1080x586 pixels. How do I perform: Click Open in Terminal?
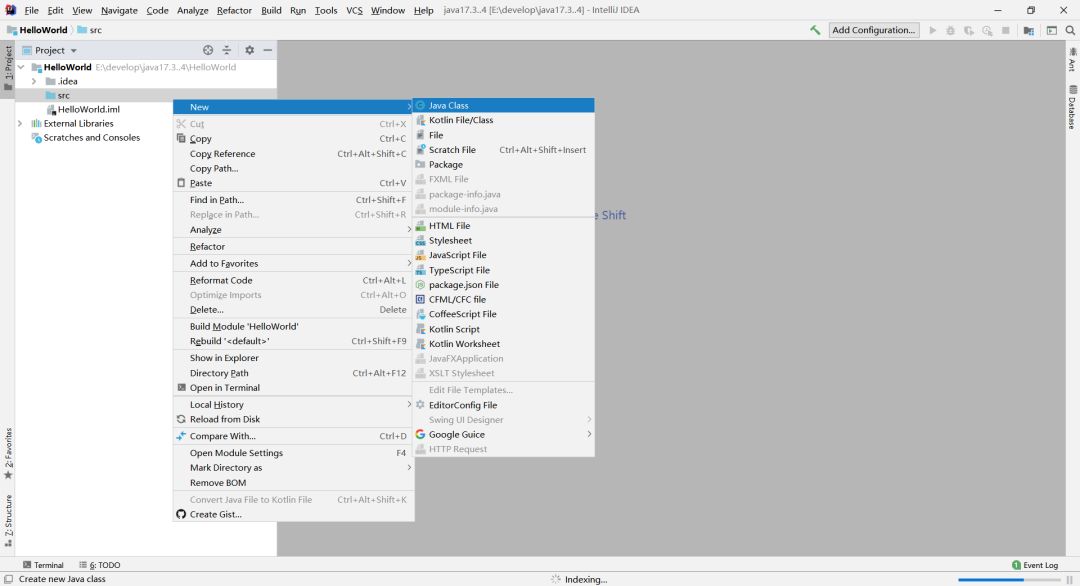(x=293, y=388)
